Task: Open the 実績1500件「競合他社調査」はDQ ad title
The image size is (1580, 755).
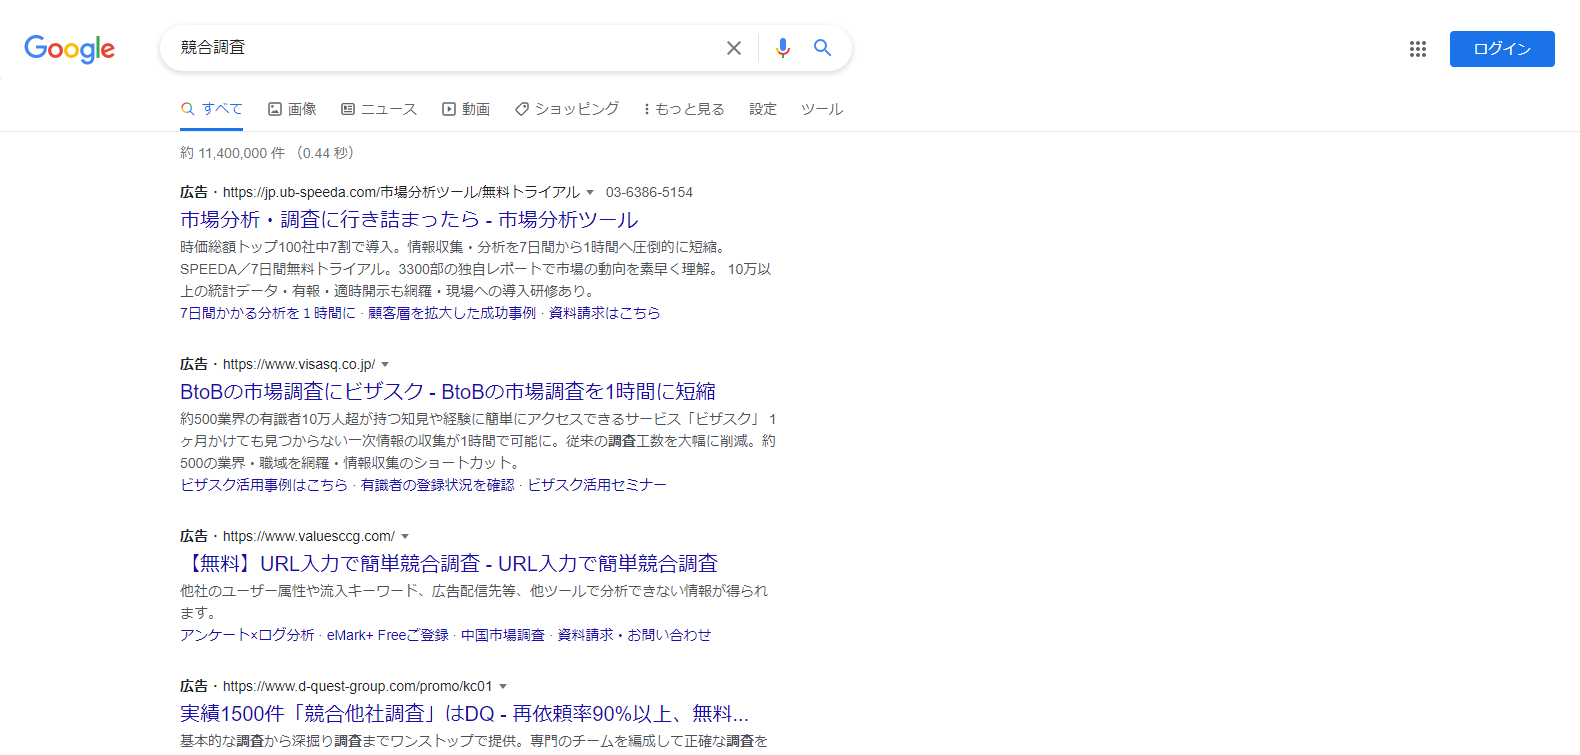Action: click(464, 713)
